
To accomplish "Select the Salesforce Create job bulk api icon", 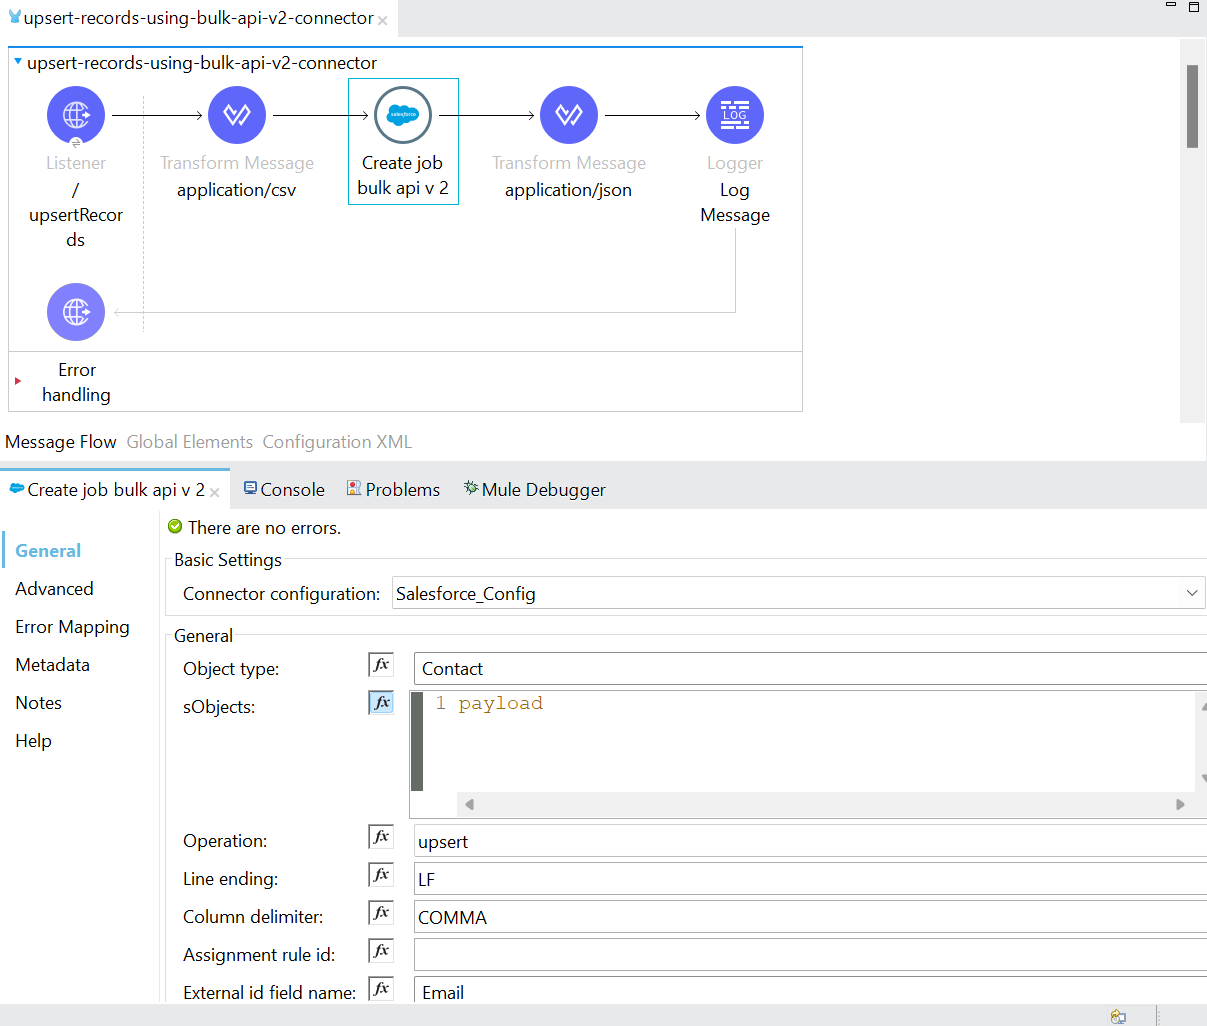I will click(403, 115).
